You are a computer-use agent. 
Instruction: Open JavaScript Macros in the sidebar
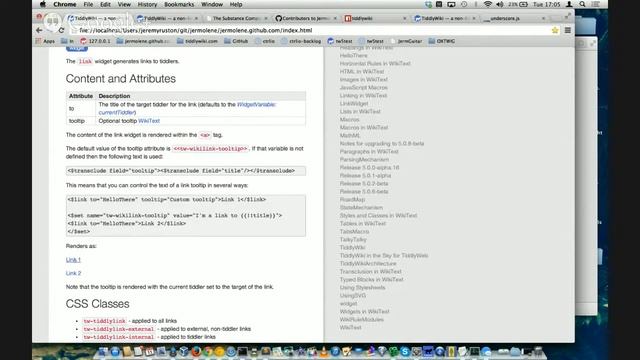pos(364,88)
